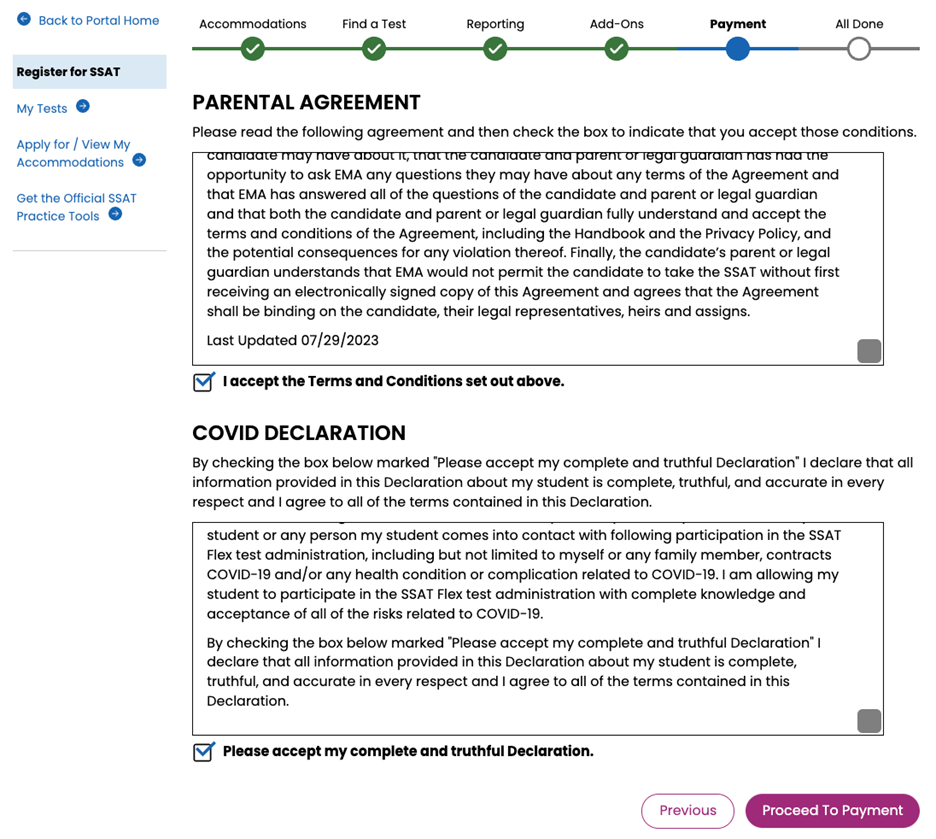Select the Reporting step checkmark circle
936x839 pixels.
[x=495, y=49]
